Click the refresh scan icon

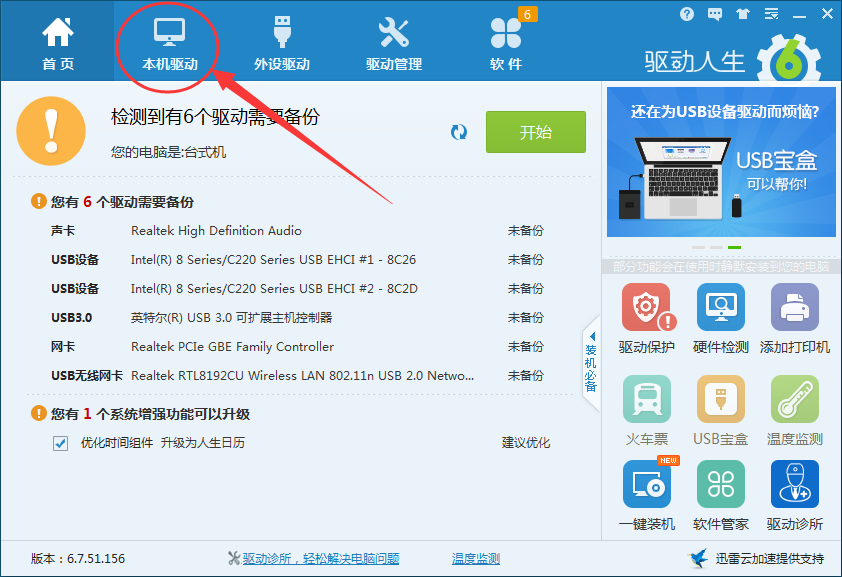click(x=459, y=131)
